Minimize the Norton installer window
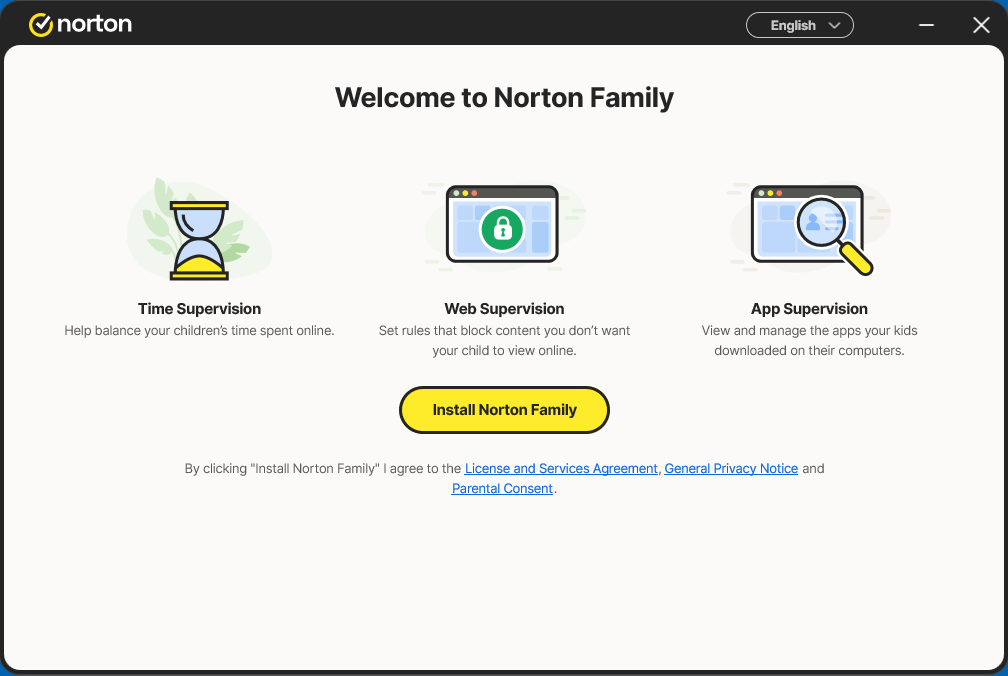 [x=926, y=25]
